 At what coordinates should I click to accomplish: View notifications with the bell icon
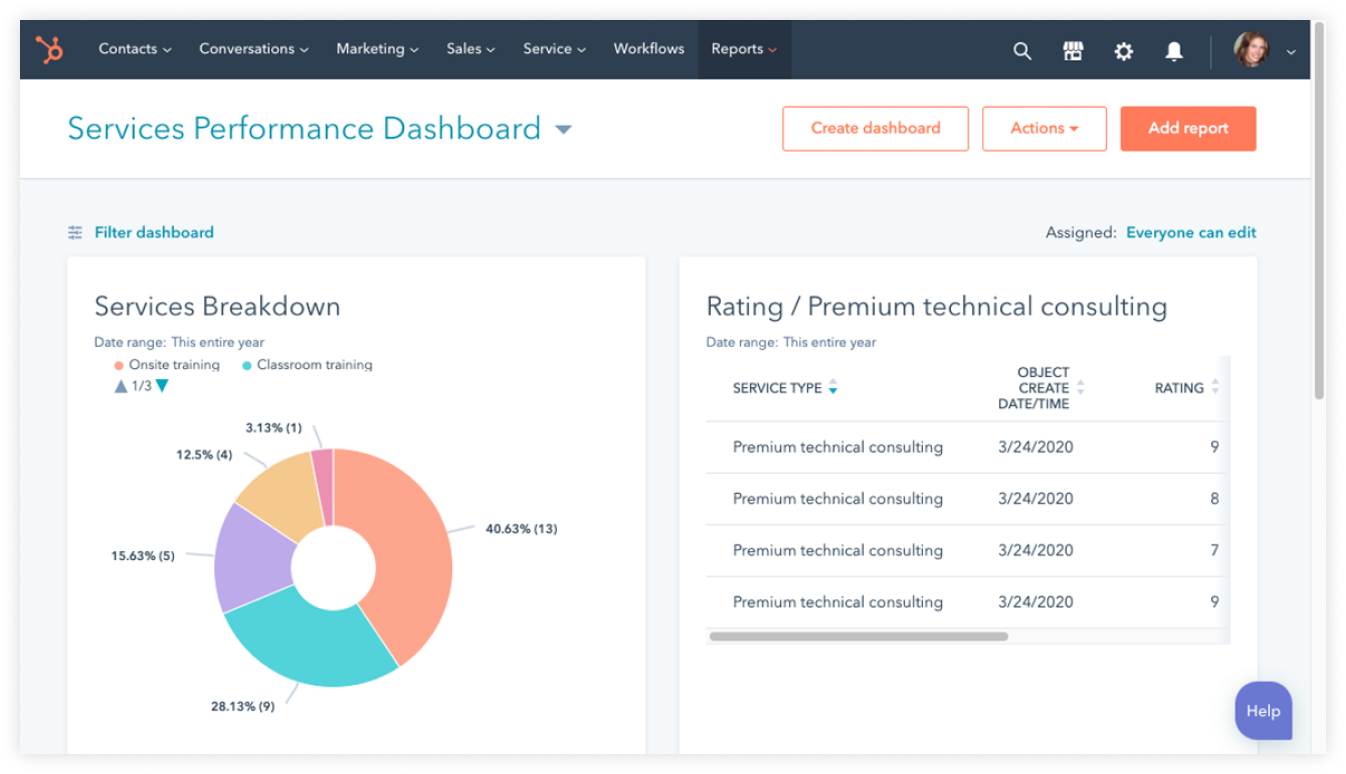pos(1174,50)
